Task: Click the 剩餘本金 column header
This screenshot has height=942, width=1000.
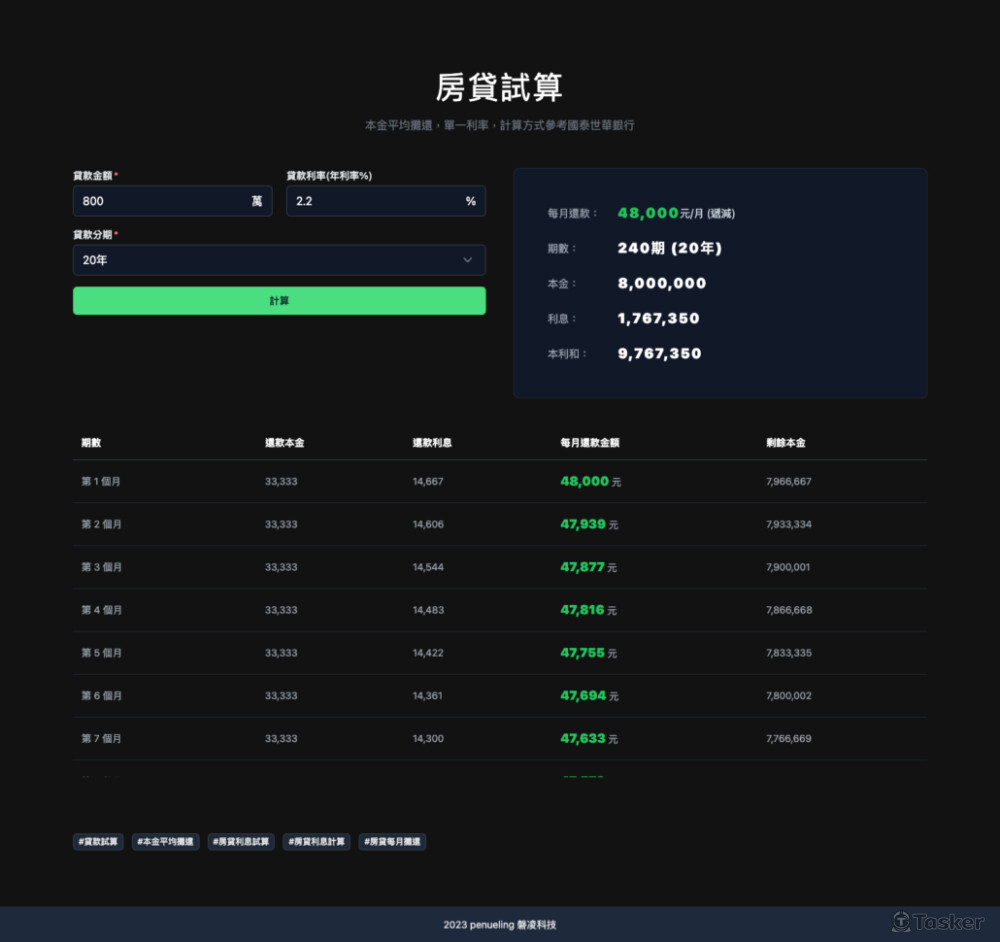Action: coord(786,442)
